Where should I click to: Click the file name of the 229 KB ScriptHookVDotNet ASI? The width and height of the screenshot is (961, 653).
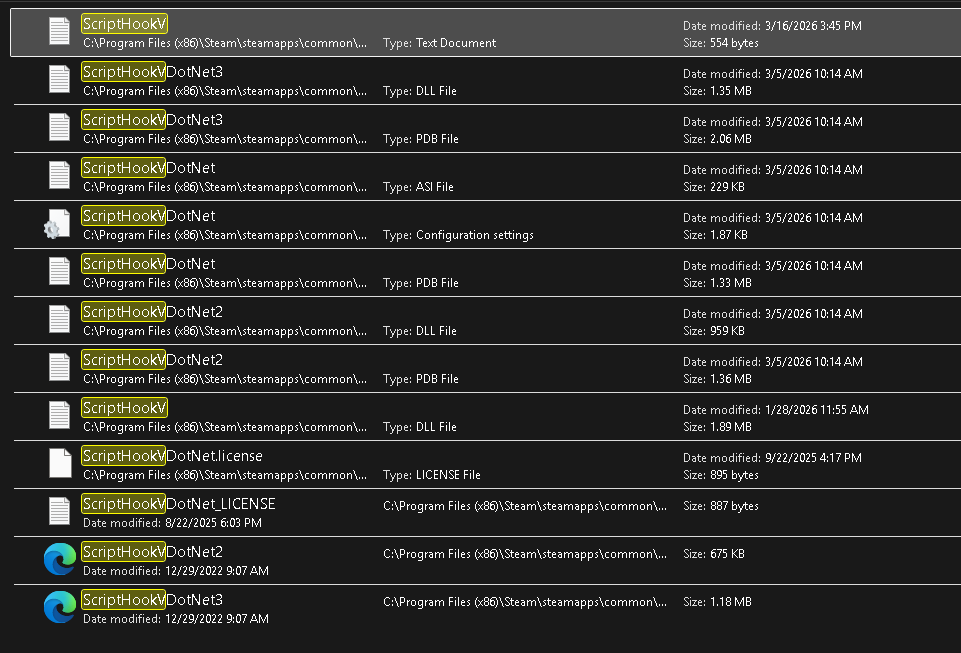click(149, 168)
